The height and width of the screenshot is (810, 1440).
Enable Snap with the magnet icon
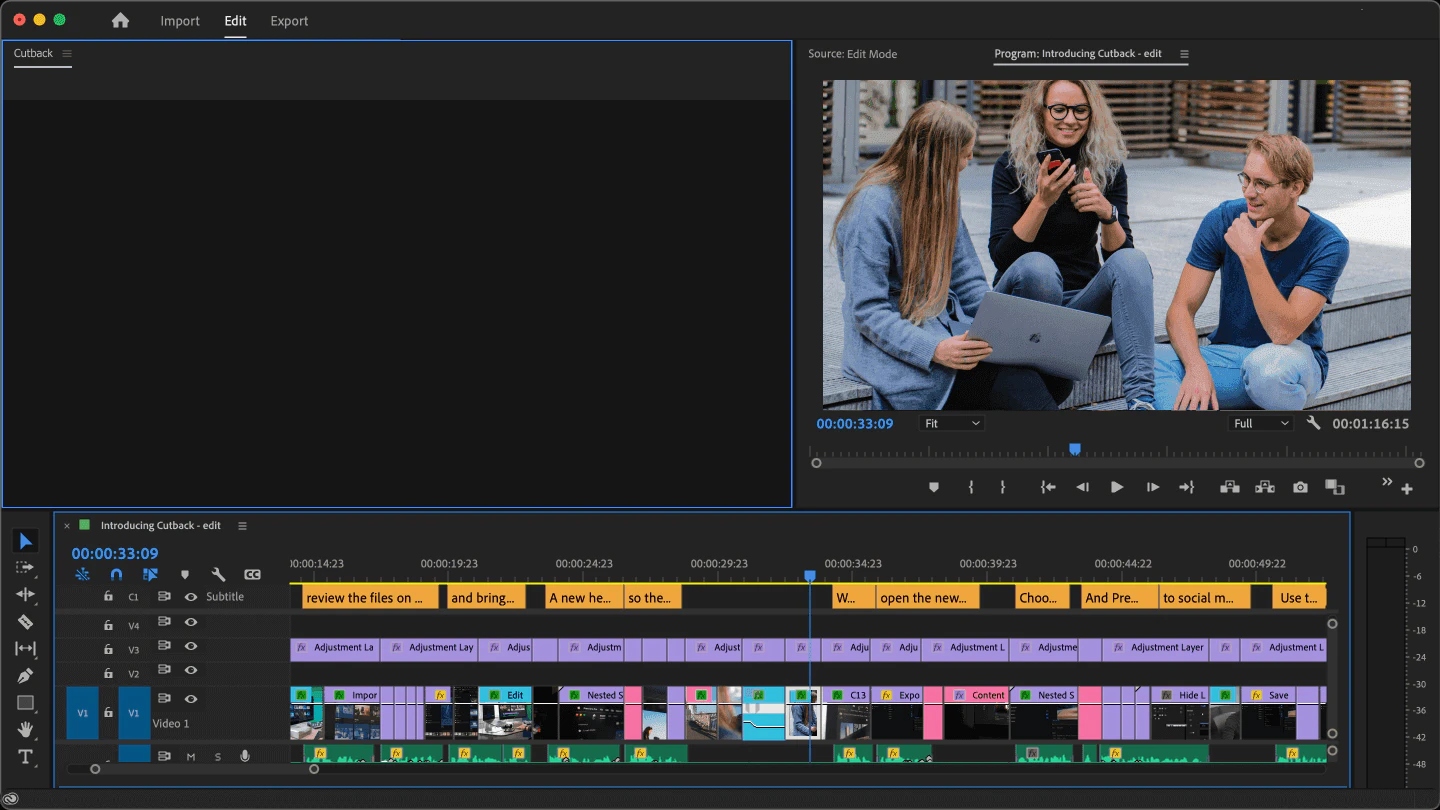(x=115, y=574)
